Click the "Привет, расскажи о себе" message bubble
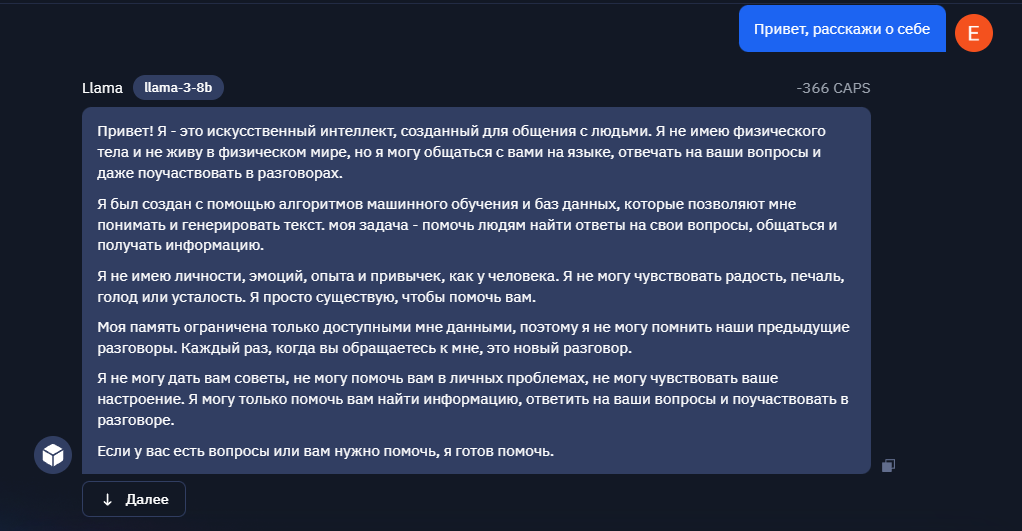This screenshot has height=531, width=1022. click(842, 29)
